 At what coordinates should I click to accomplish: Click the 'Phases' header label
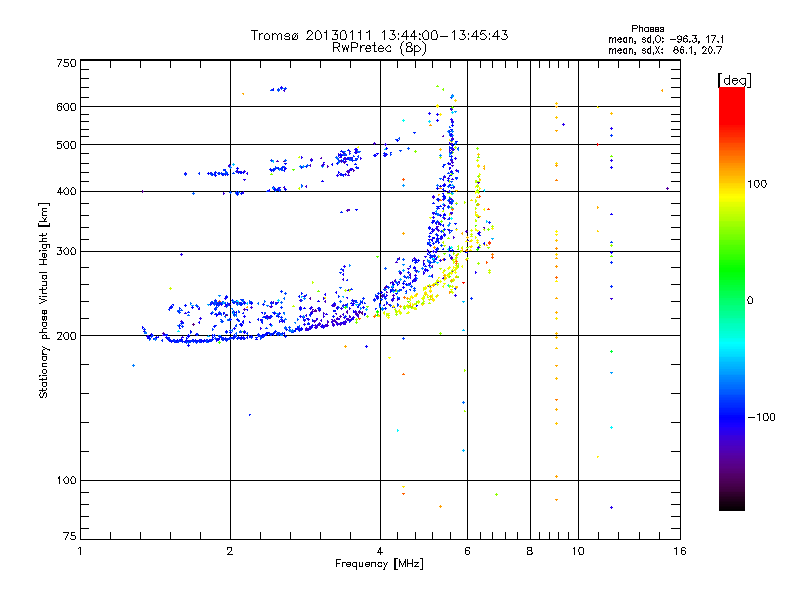pos(647,29)
